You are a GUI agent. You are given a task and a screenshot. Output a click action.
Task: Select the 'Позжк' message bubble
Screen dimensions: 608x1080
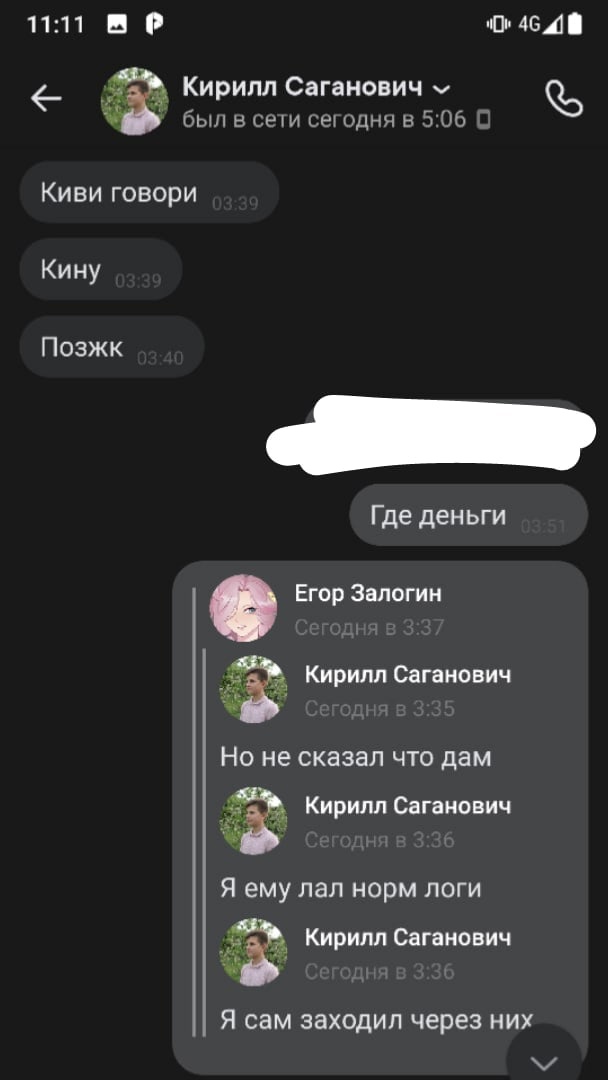pos(112,346)
